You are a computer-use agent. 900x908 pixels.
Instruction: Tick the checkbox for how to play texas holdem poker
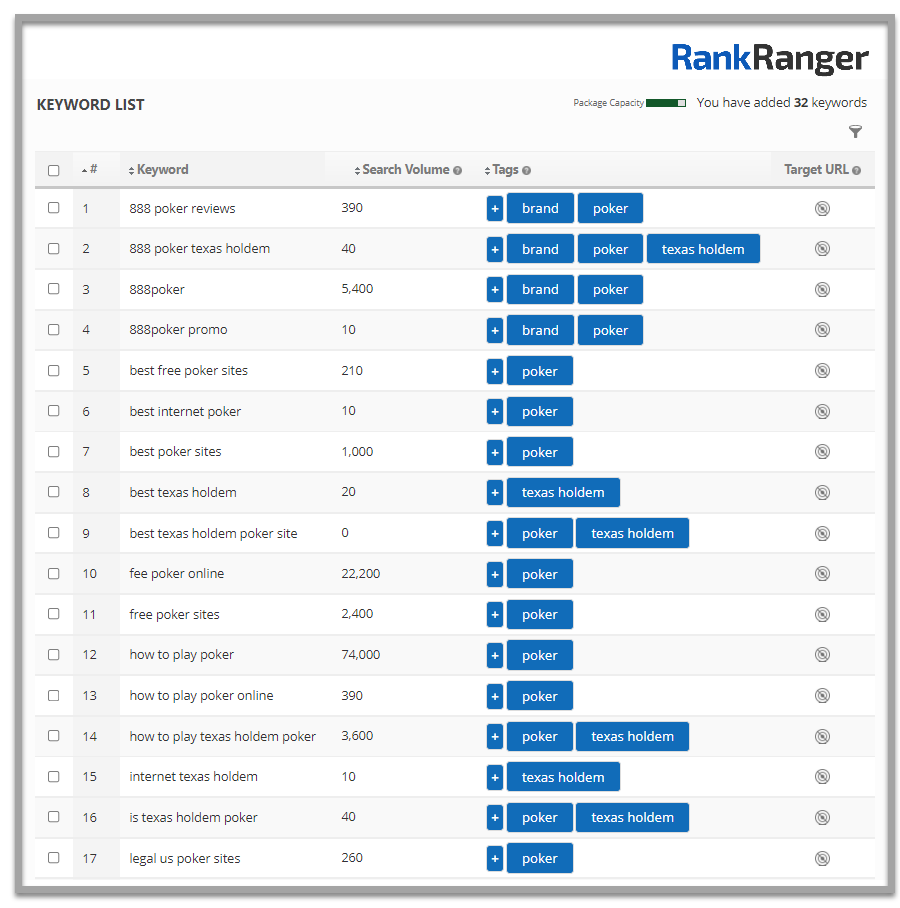coord(53,735)
